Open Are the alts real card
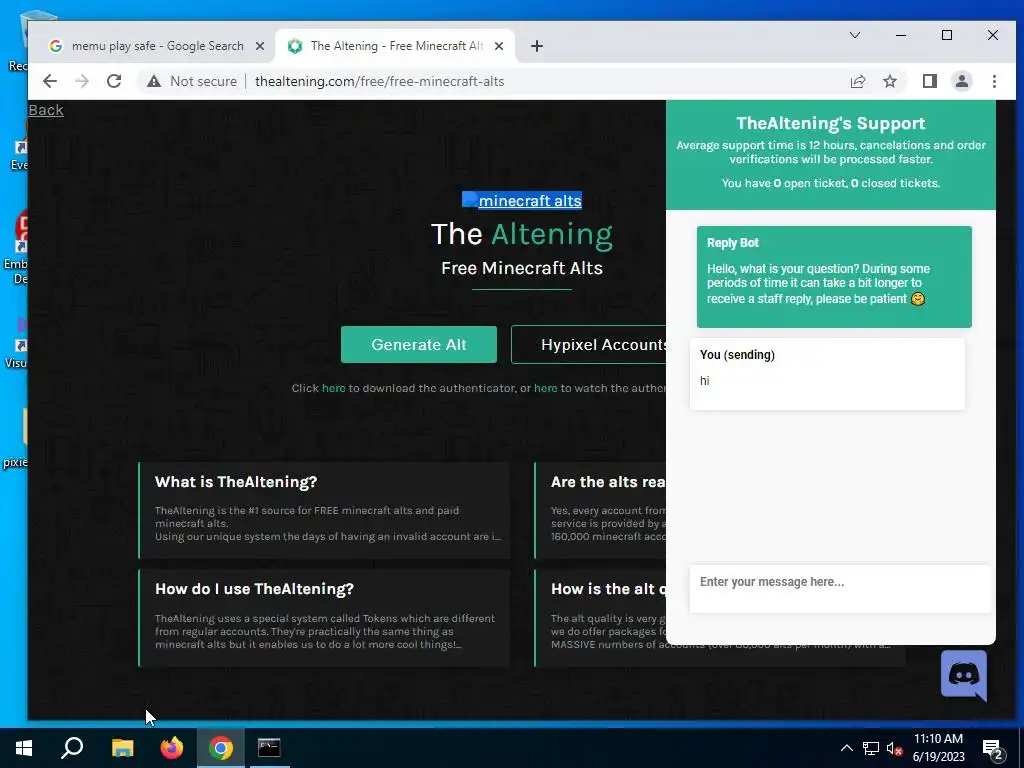The height and width of the screenshot is (768, 1024). click(600, 510)
